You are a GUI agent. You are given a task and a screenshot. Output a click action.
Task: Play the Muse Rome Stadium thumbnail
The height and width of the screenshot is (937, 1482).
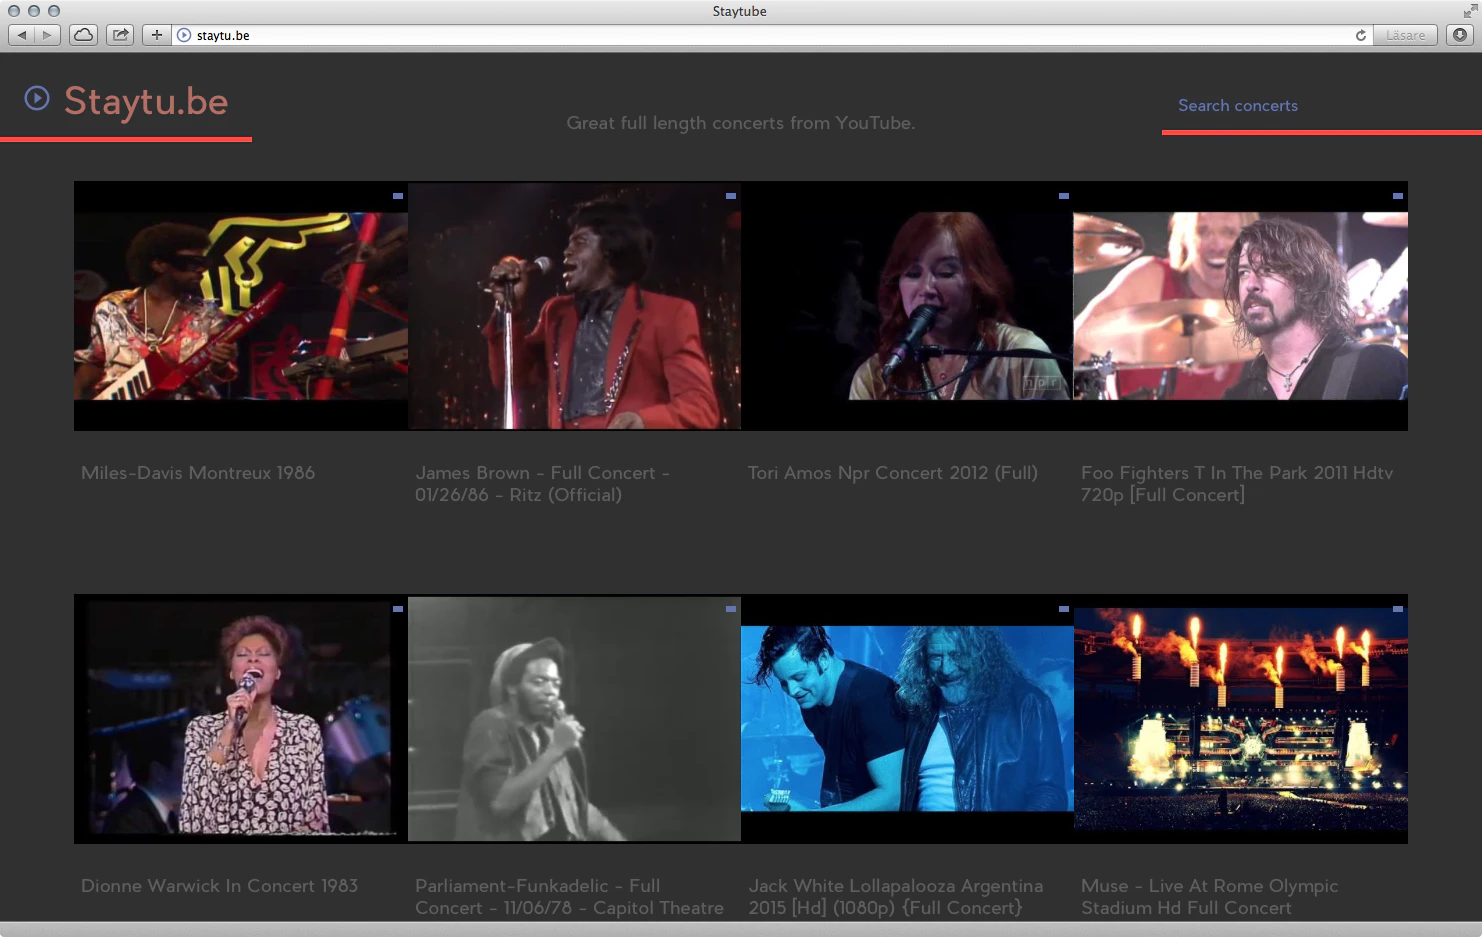1241,719
